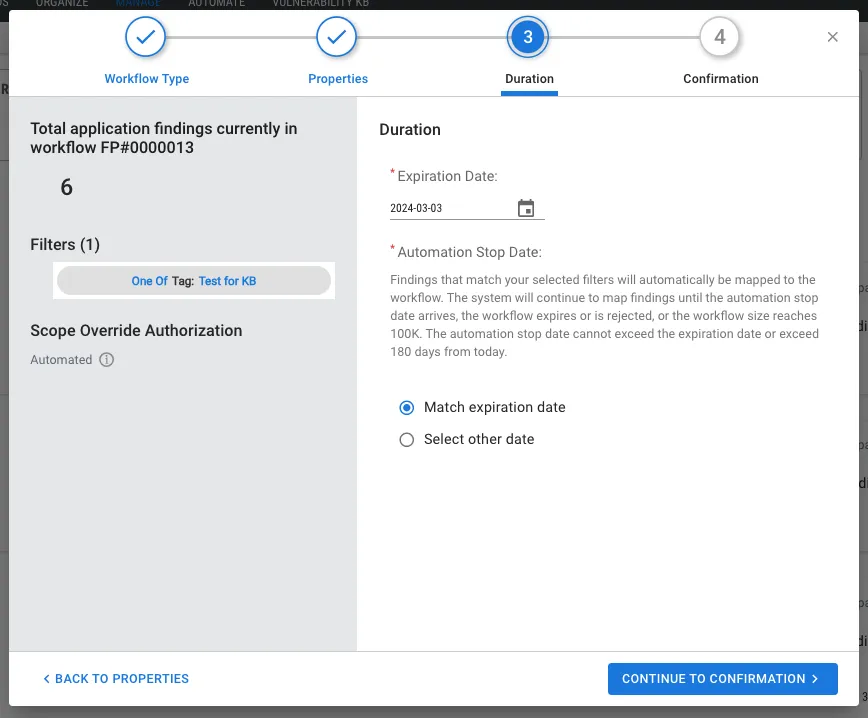The image size is (868, 718).
Task: Go back via Back to Properties
Action: tap(116, 679)
